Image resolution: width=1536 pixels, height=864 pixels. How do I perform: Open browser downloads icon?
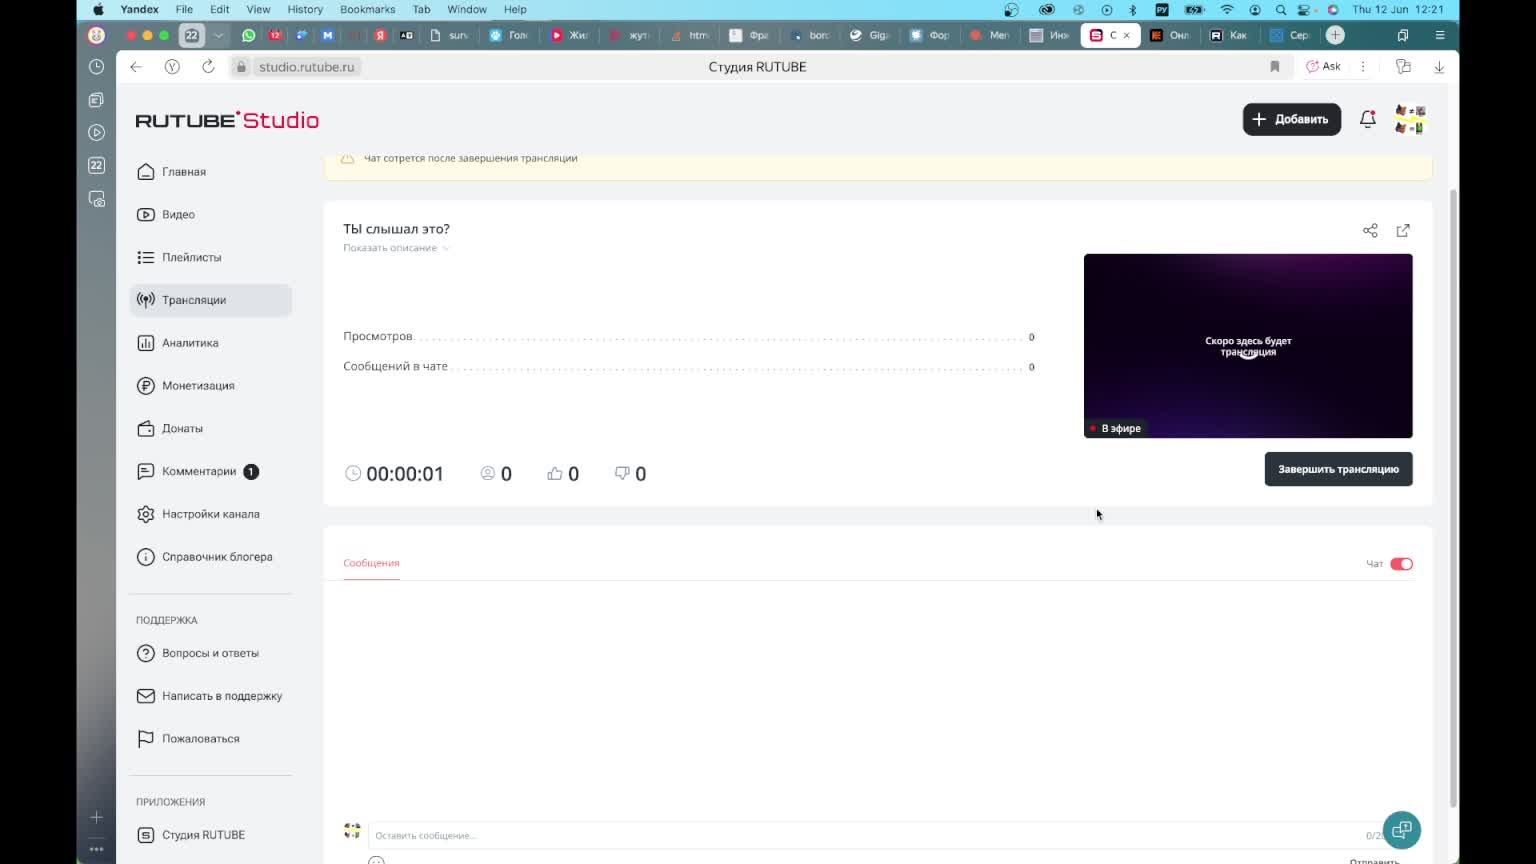tap(1439, 67)
